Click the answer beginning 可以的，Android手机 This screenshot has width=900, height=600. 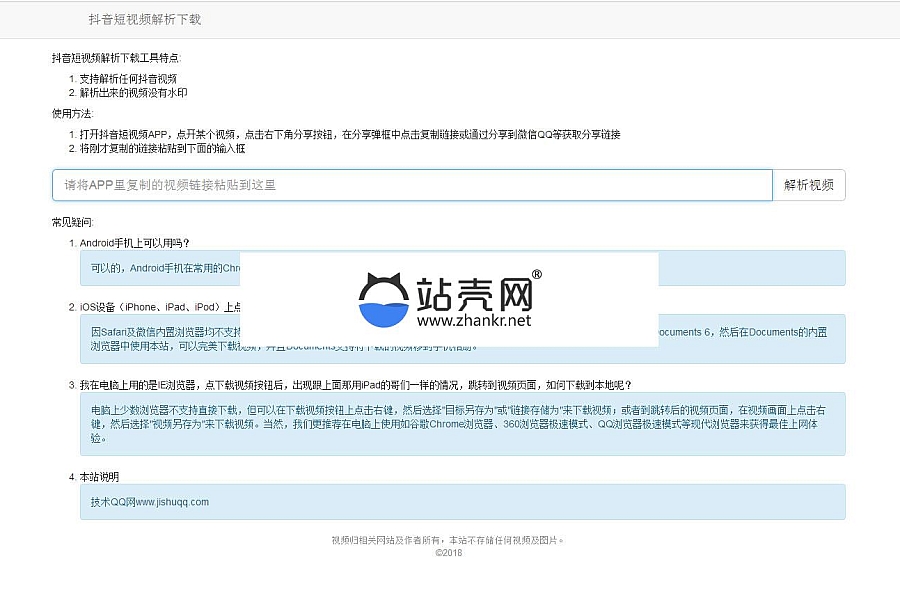coord(463,268)
